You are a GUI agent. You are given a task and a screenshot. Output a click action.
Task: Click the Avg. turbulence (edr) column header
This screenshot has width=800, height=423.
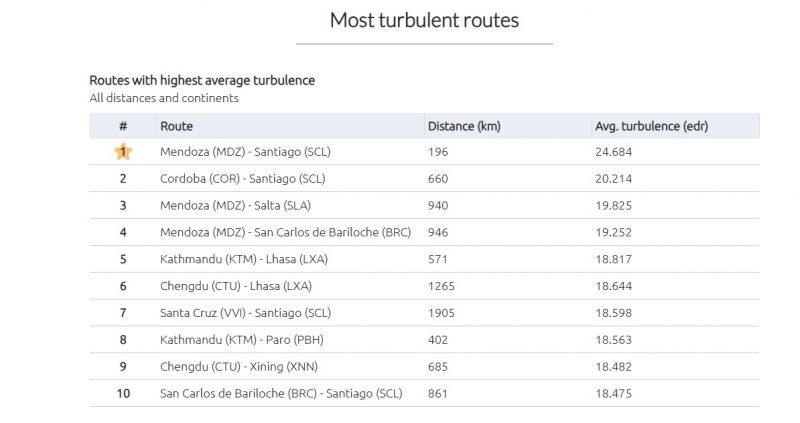coord(652,126)
